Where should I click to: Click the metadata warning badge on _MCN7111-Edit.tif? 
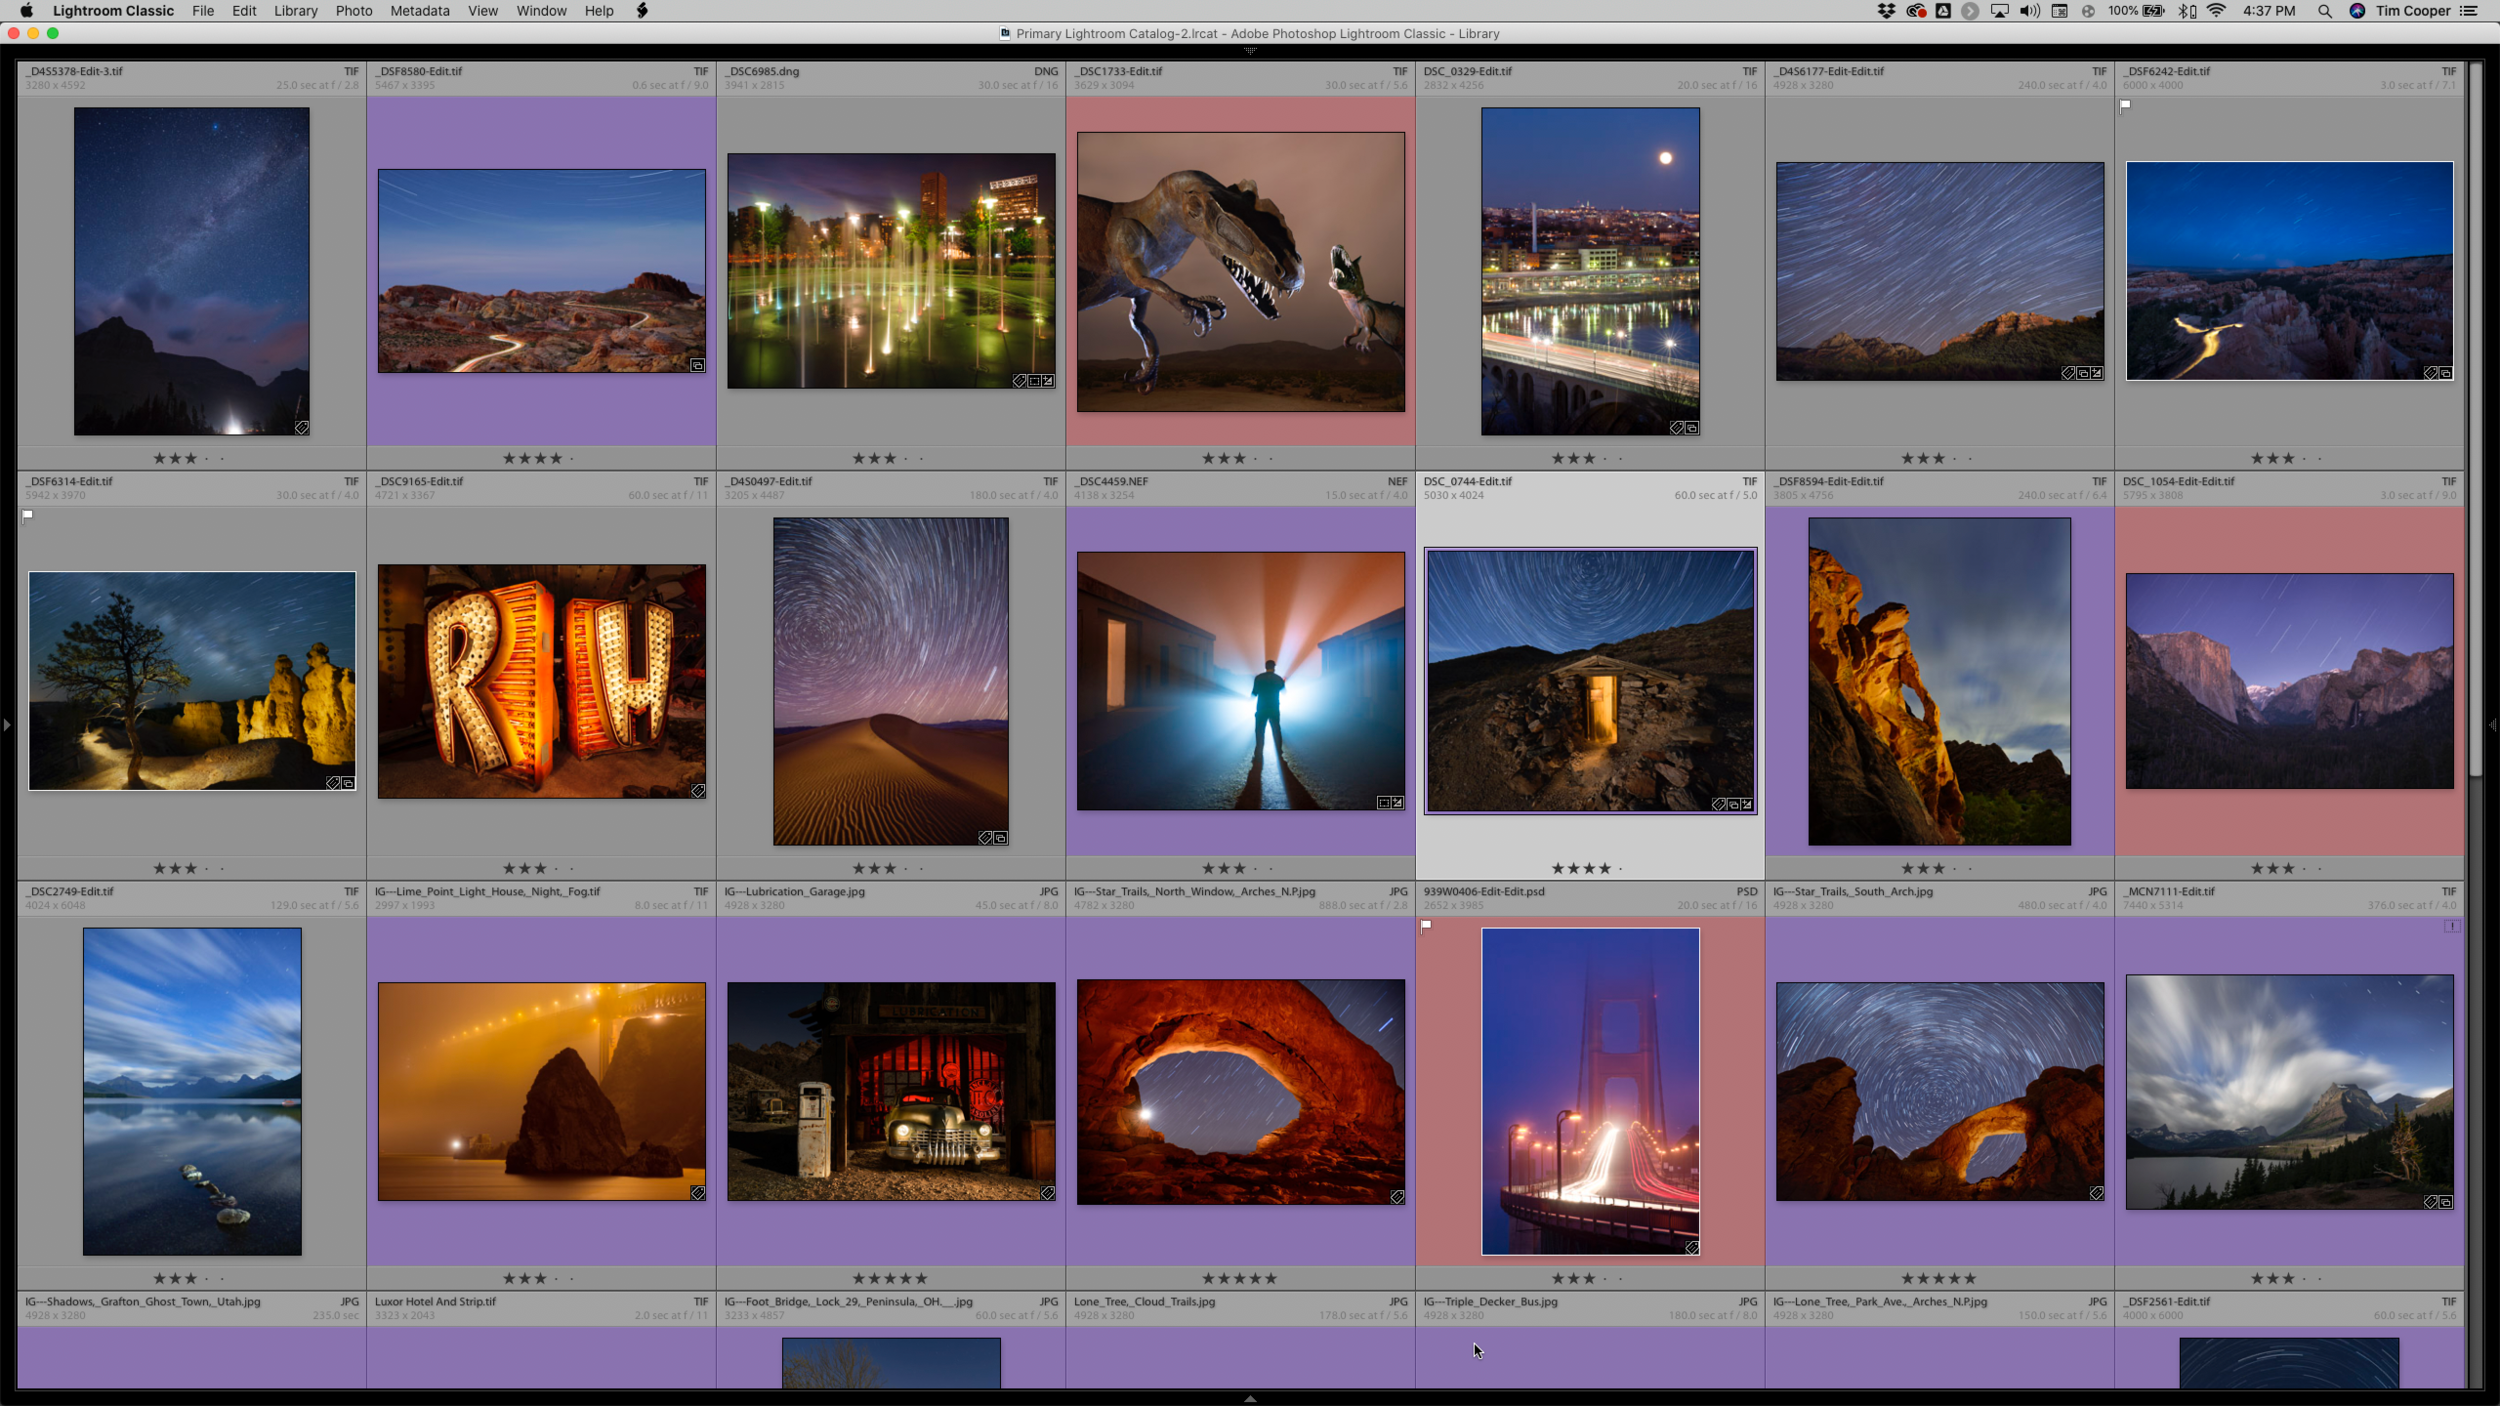click(x=2453, y=926)
